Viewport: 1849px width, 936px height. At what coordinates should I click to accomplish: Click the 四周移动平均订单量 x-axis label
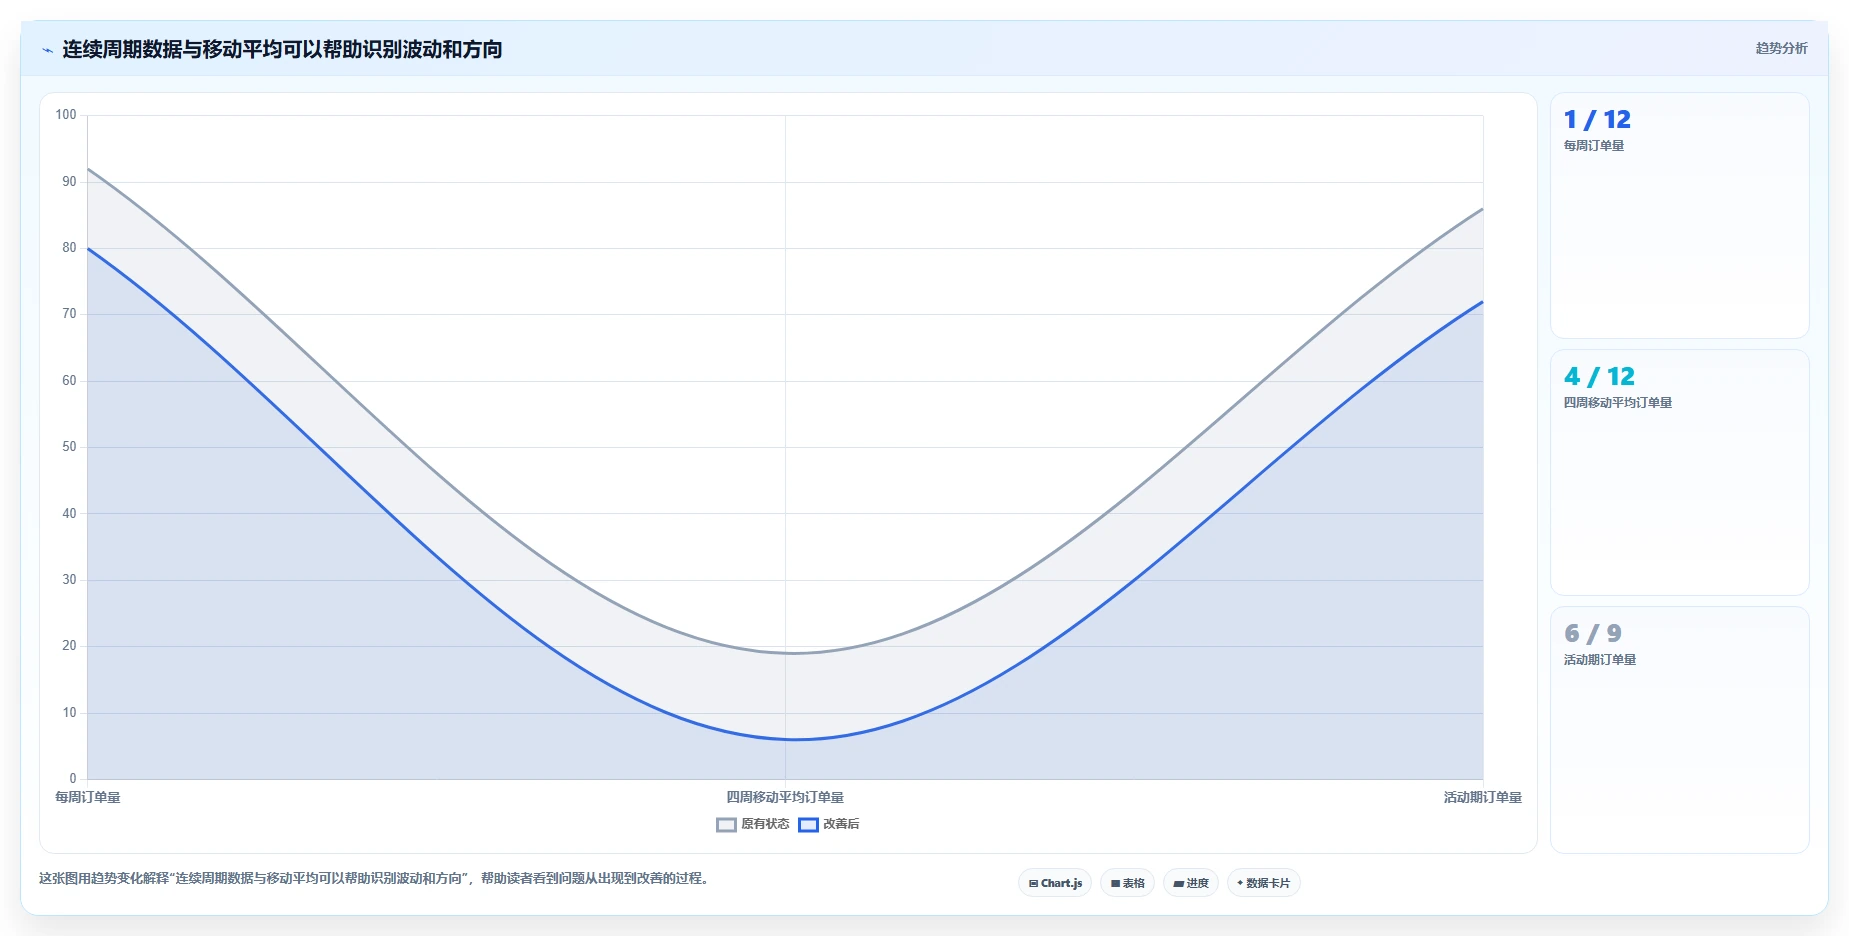(785, 797)
